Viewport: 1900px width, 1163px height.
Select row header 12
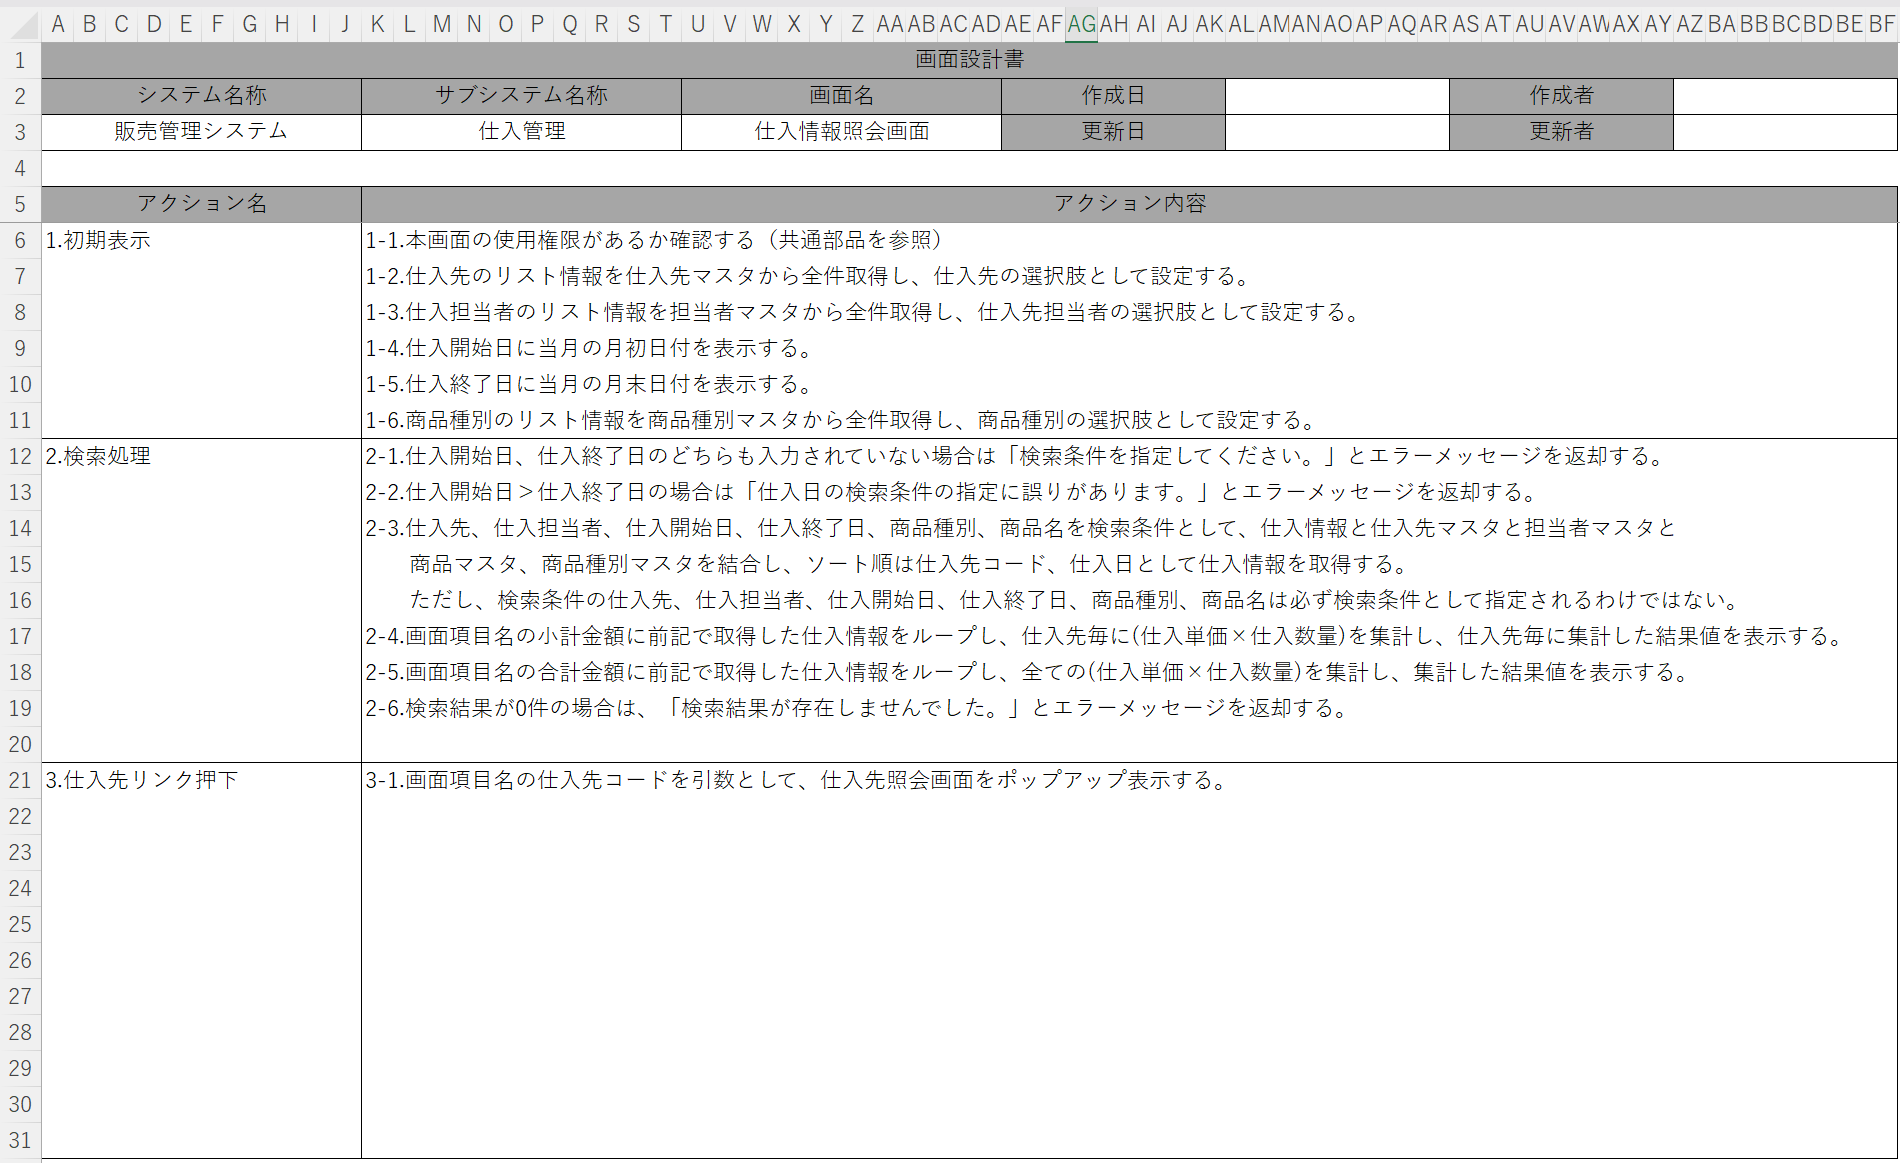click(x=20, y=456)
